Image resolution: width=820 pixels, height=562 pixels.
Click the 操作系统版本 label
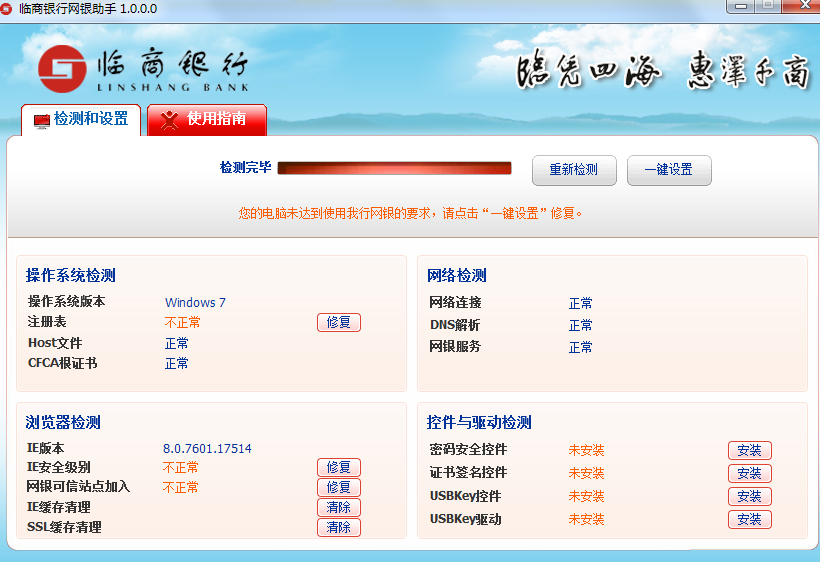pos(66,301)
